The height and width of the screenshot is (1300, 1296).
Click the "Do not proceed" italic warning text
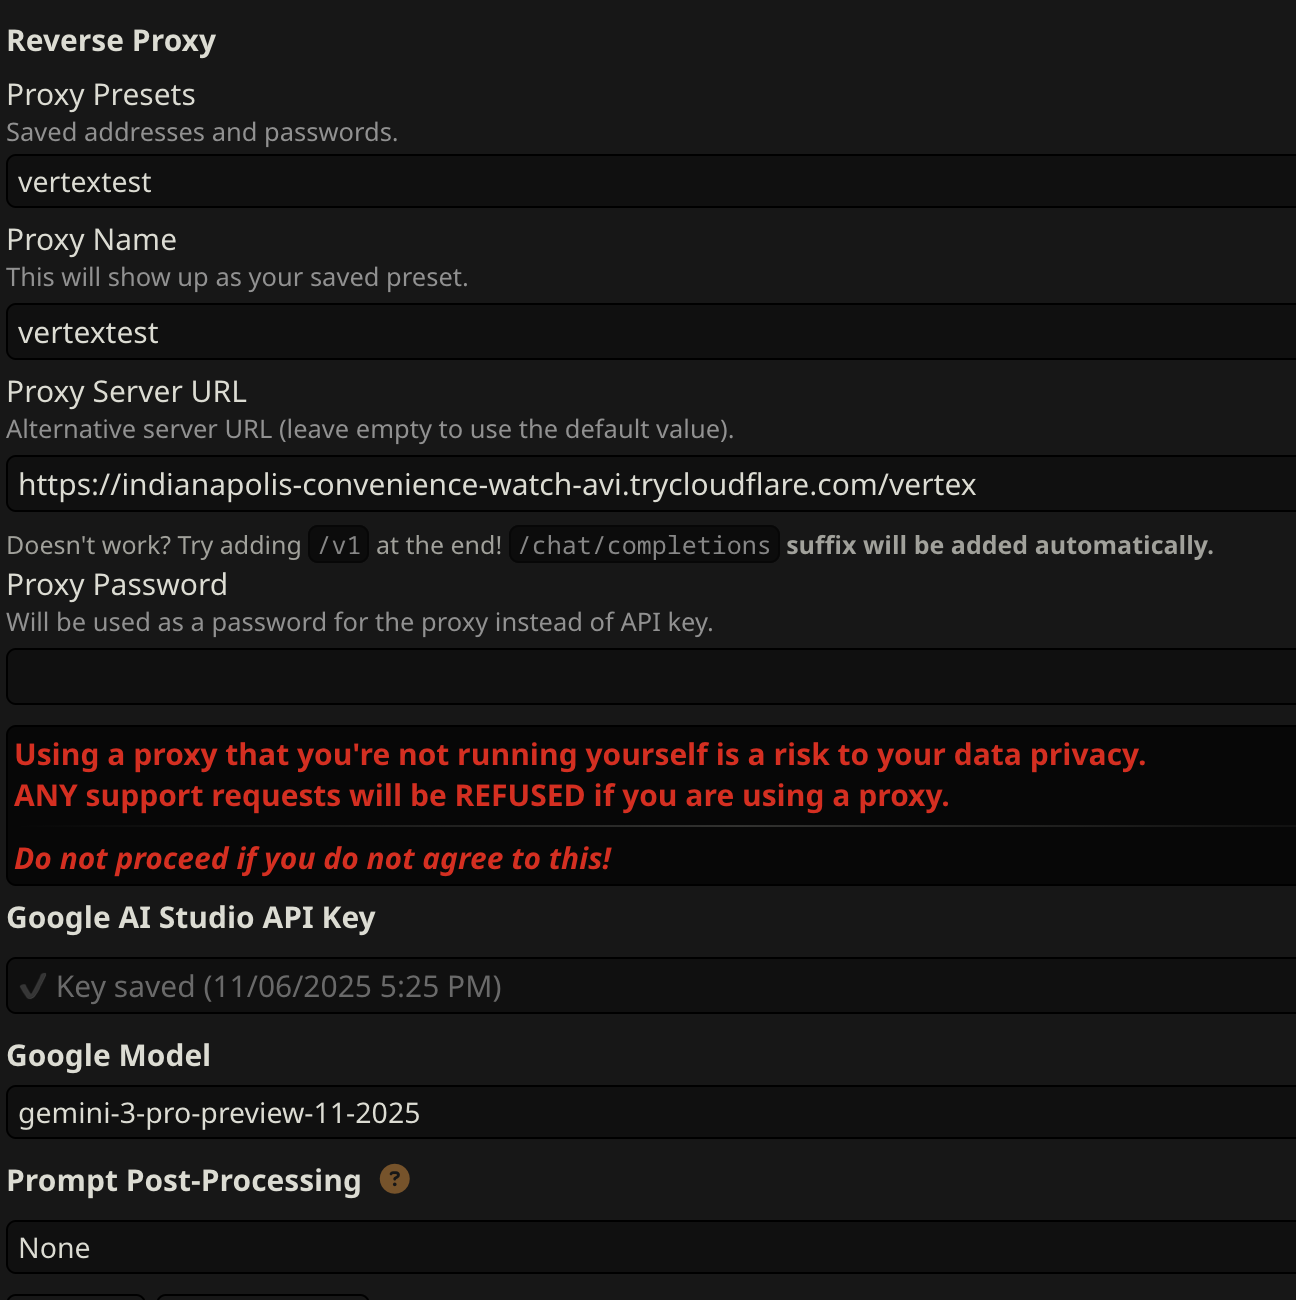pos(313,859)
